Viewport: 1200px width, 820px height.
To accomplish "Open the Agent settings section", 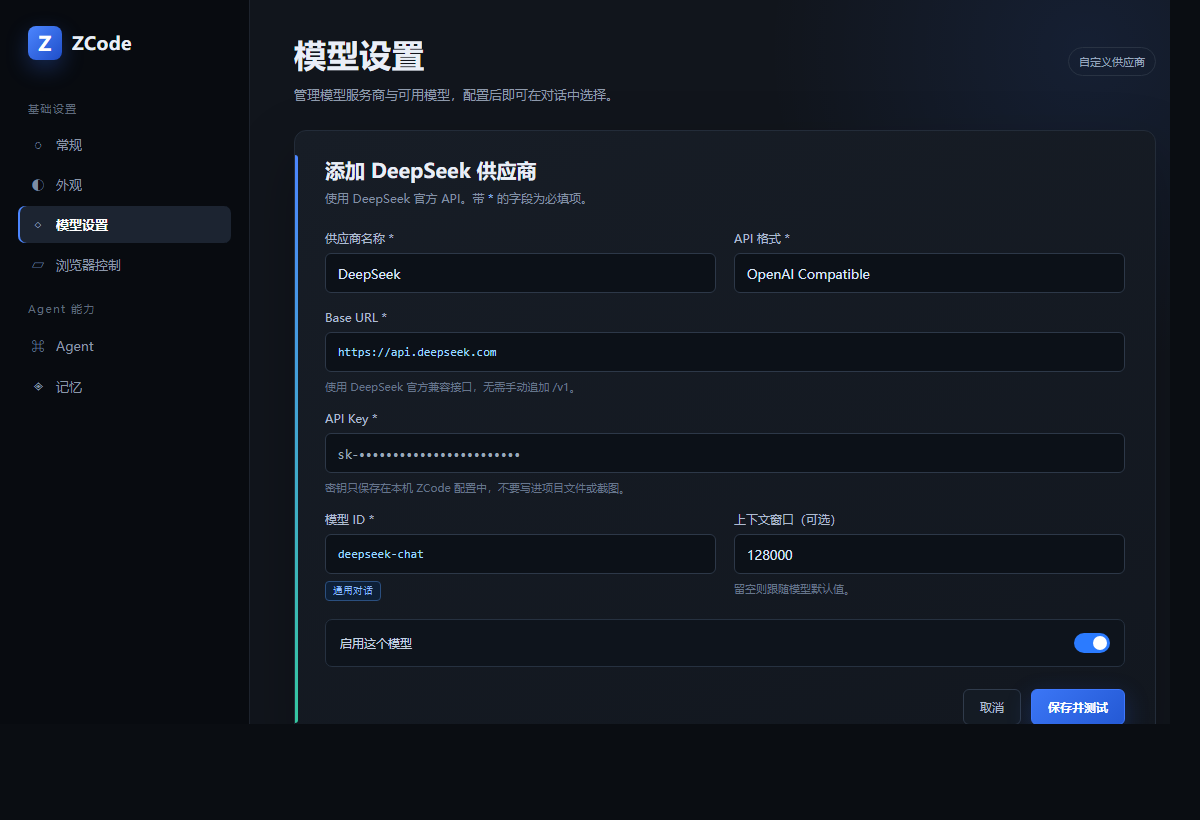I will [x=124, y=346].
